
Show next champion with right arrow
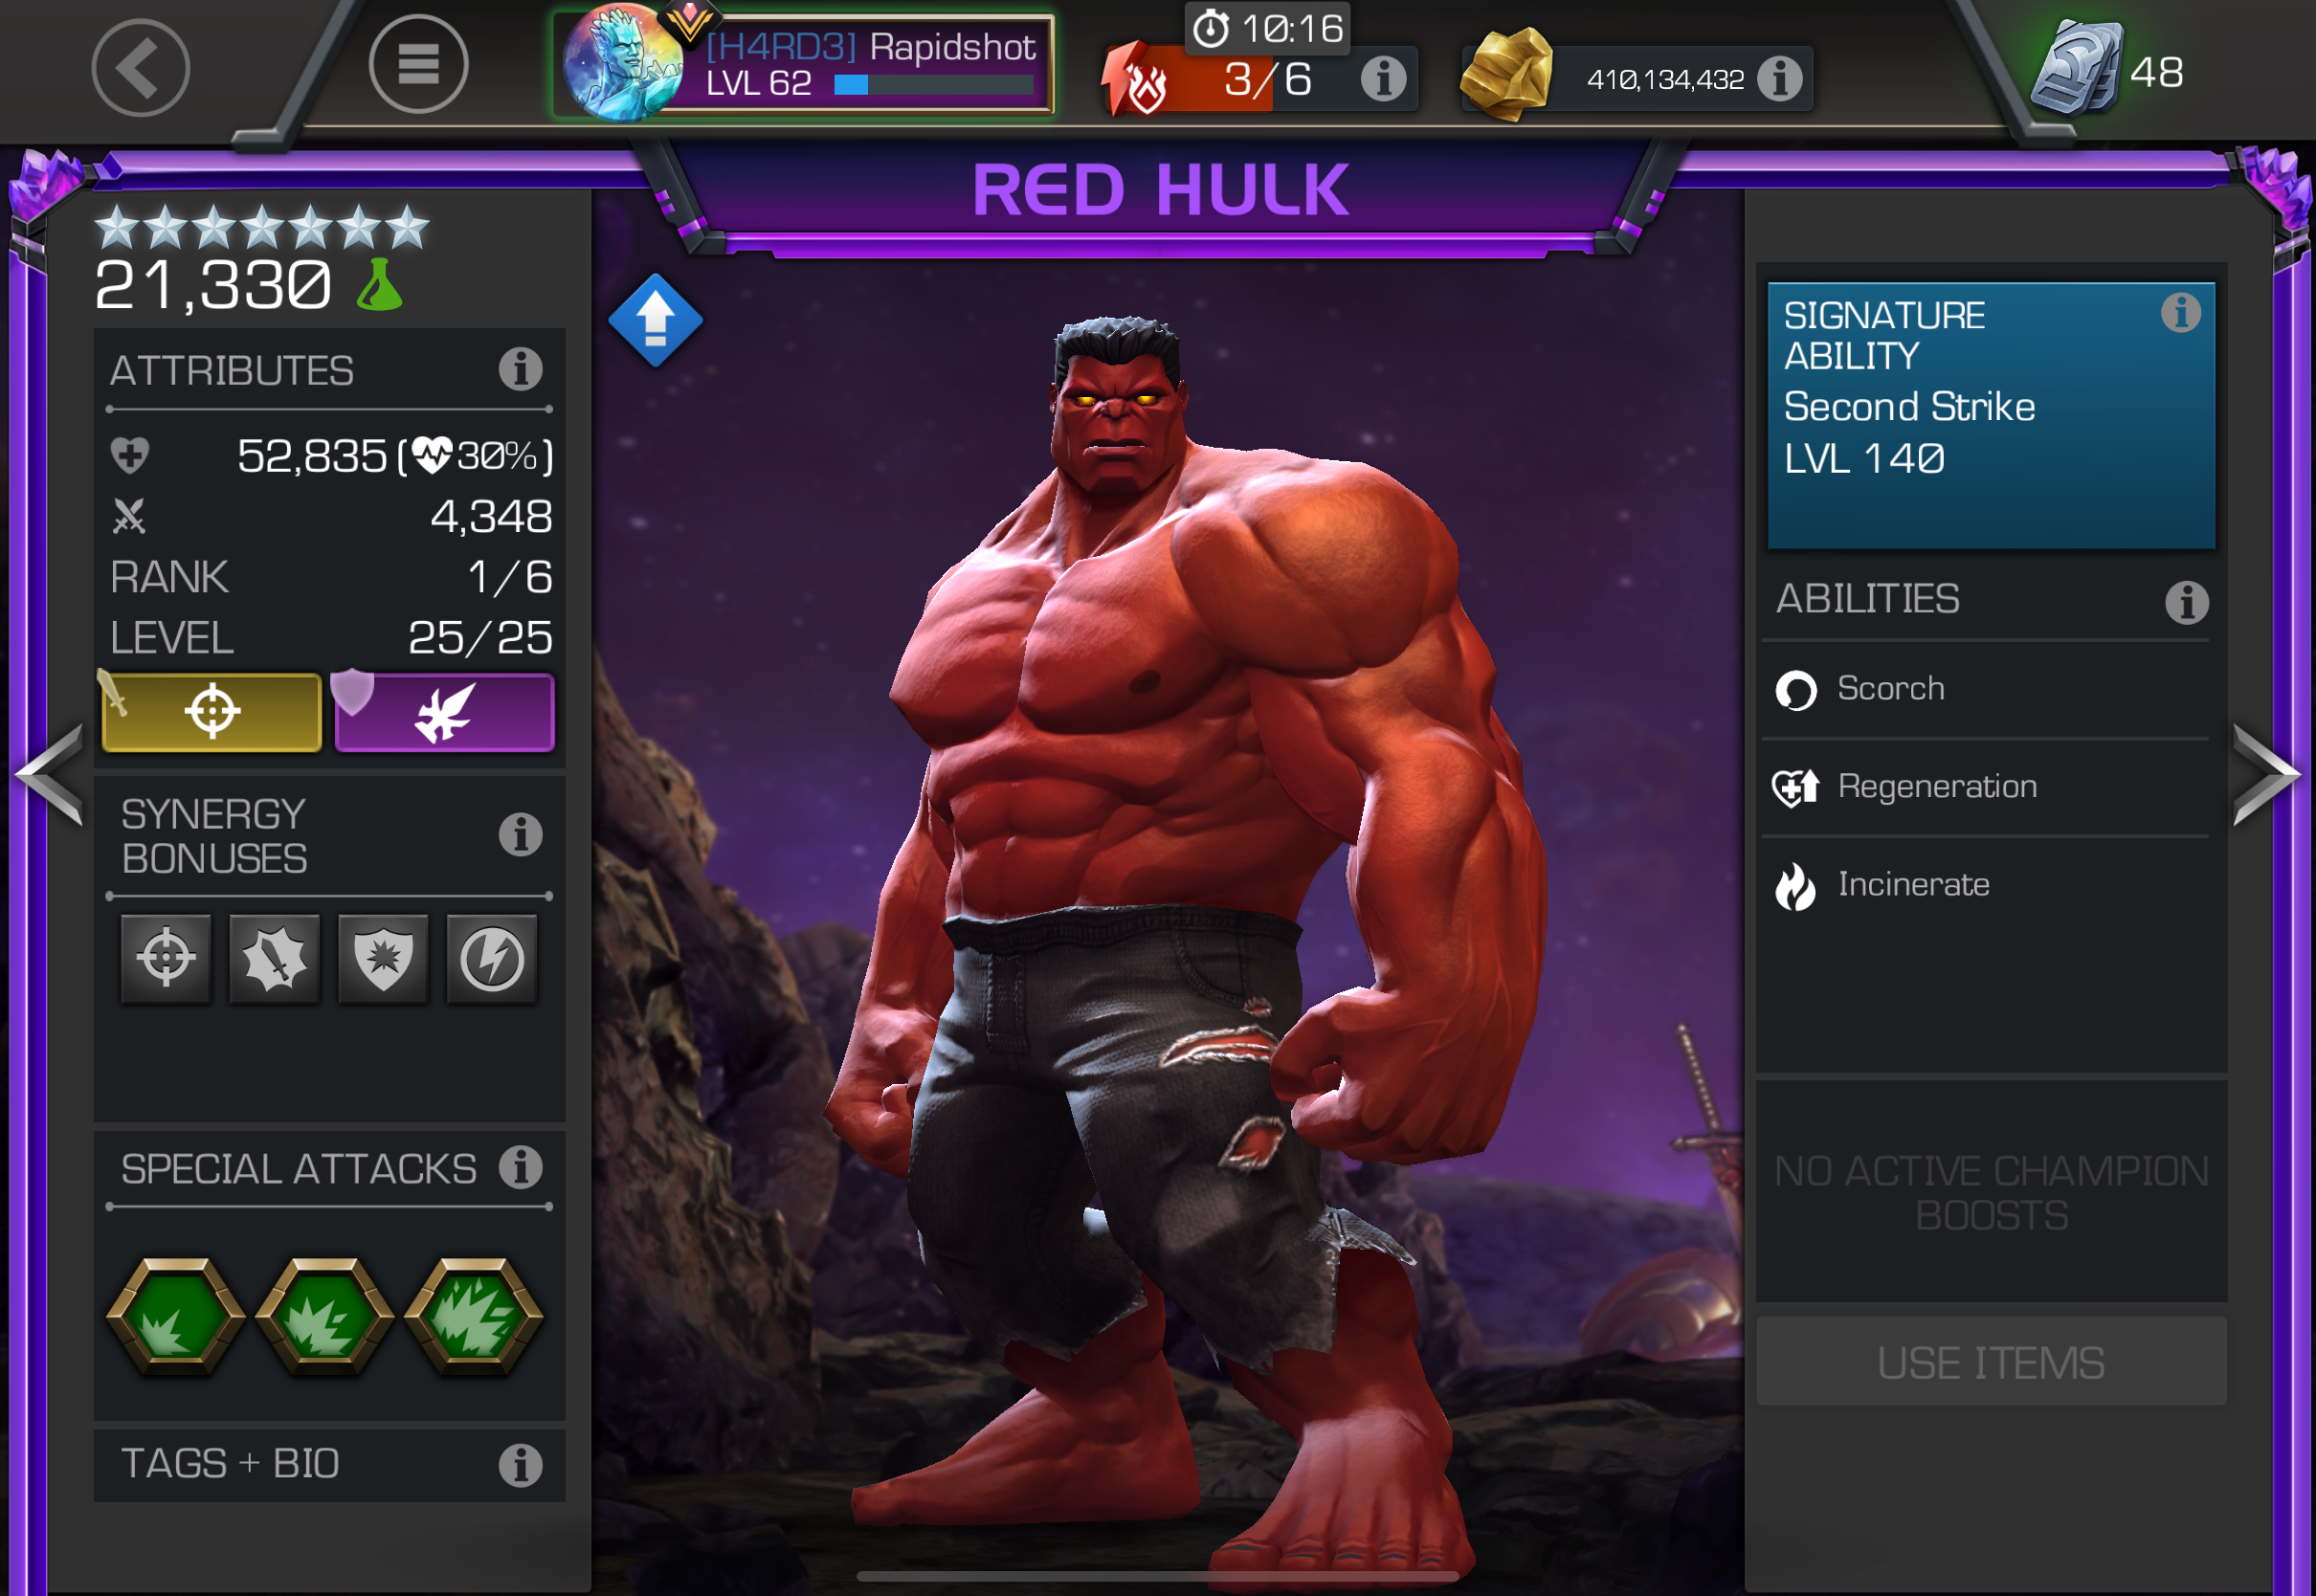pos(2267,775)
